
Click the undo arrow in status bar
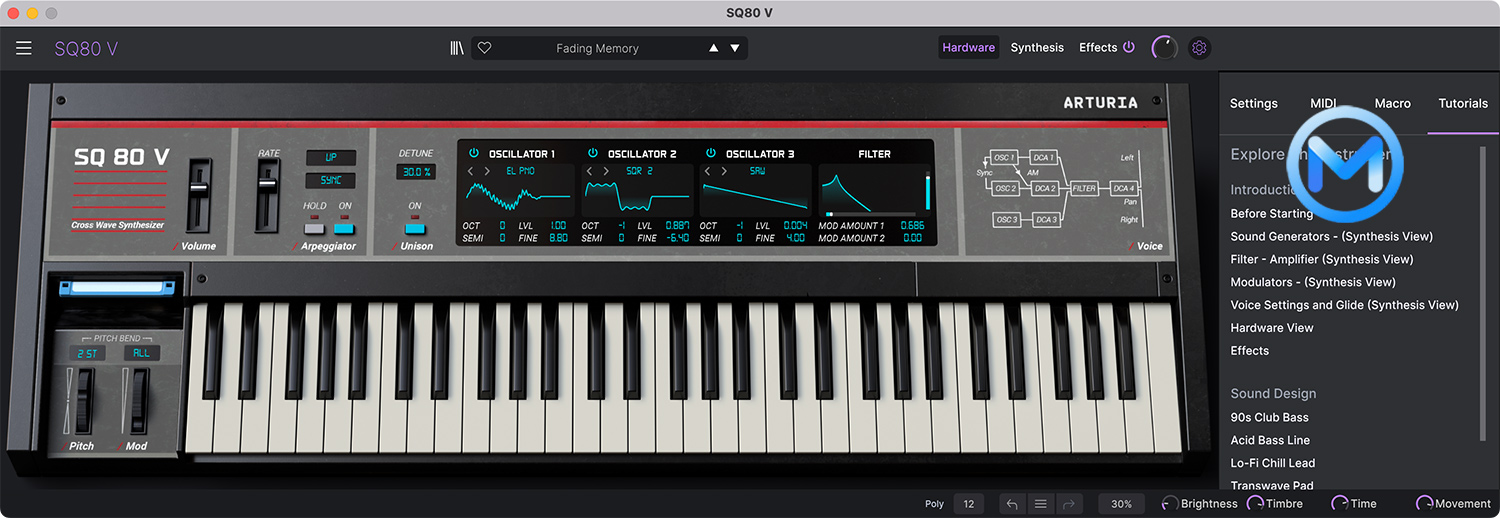[x=1012, y=504]
